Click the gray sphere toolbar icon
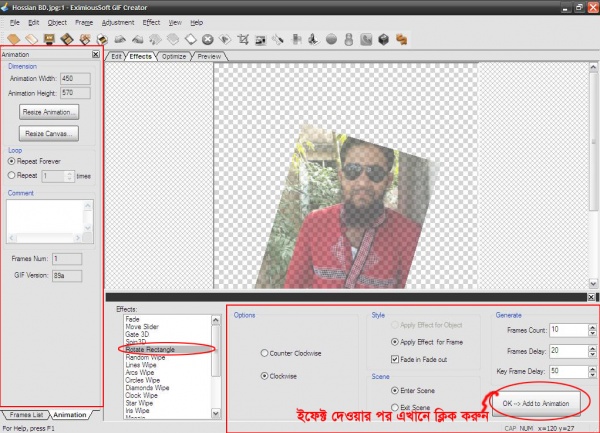600x433 pixels. coord(332,40)
